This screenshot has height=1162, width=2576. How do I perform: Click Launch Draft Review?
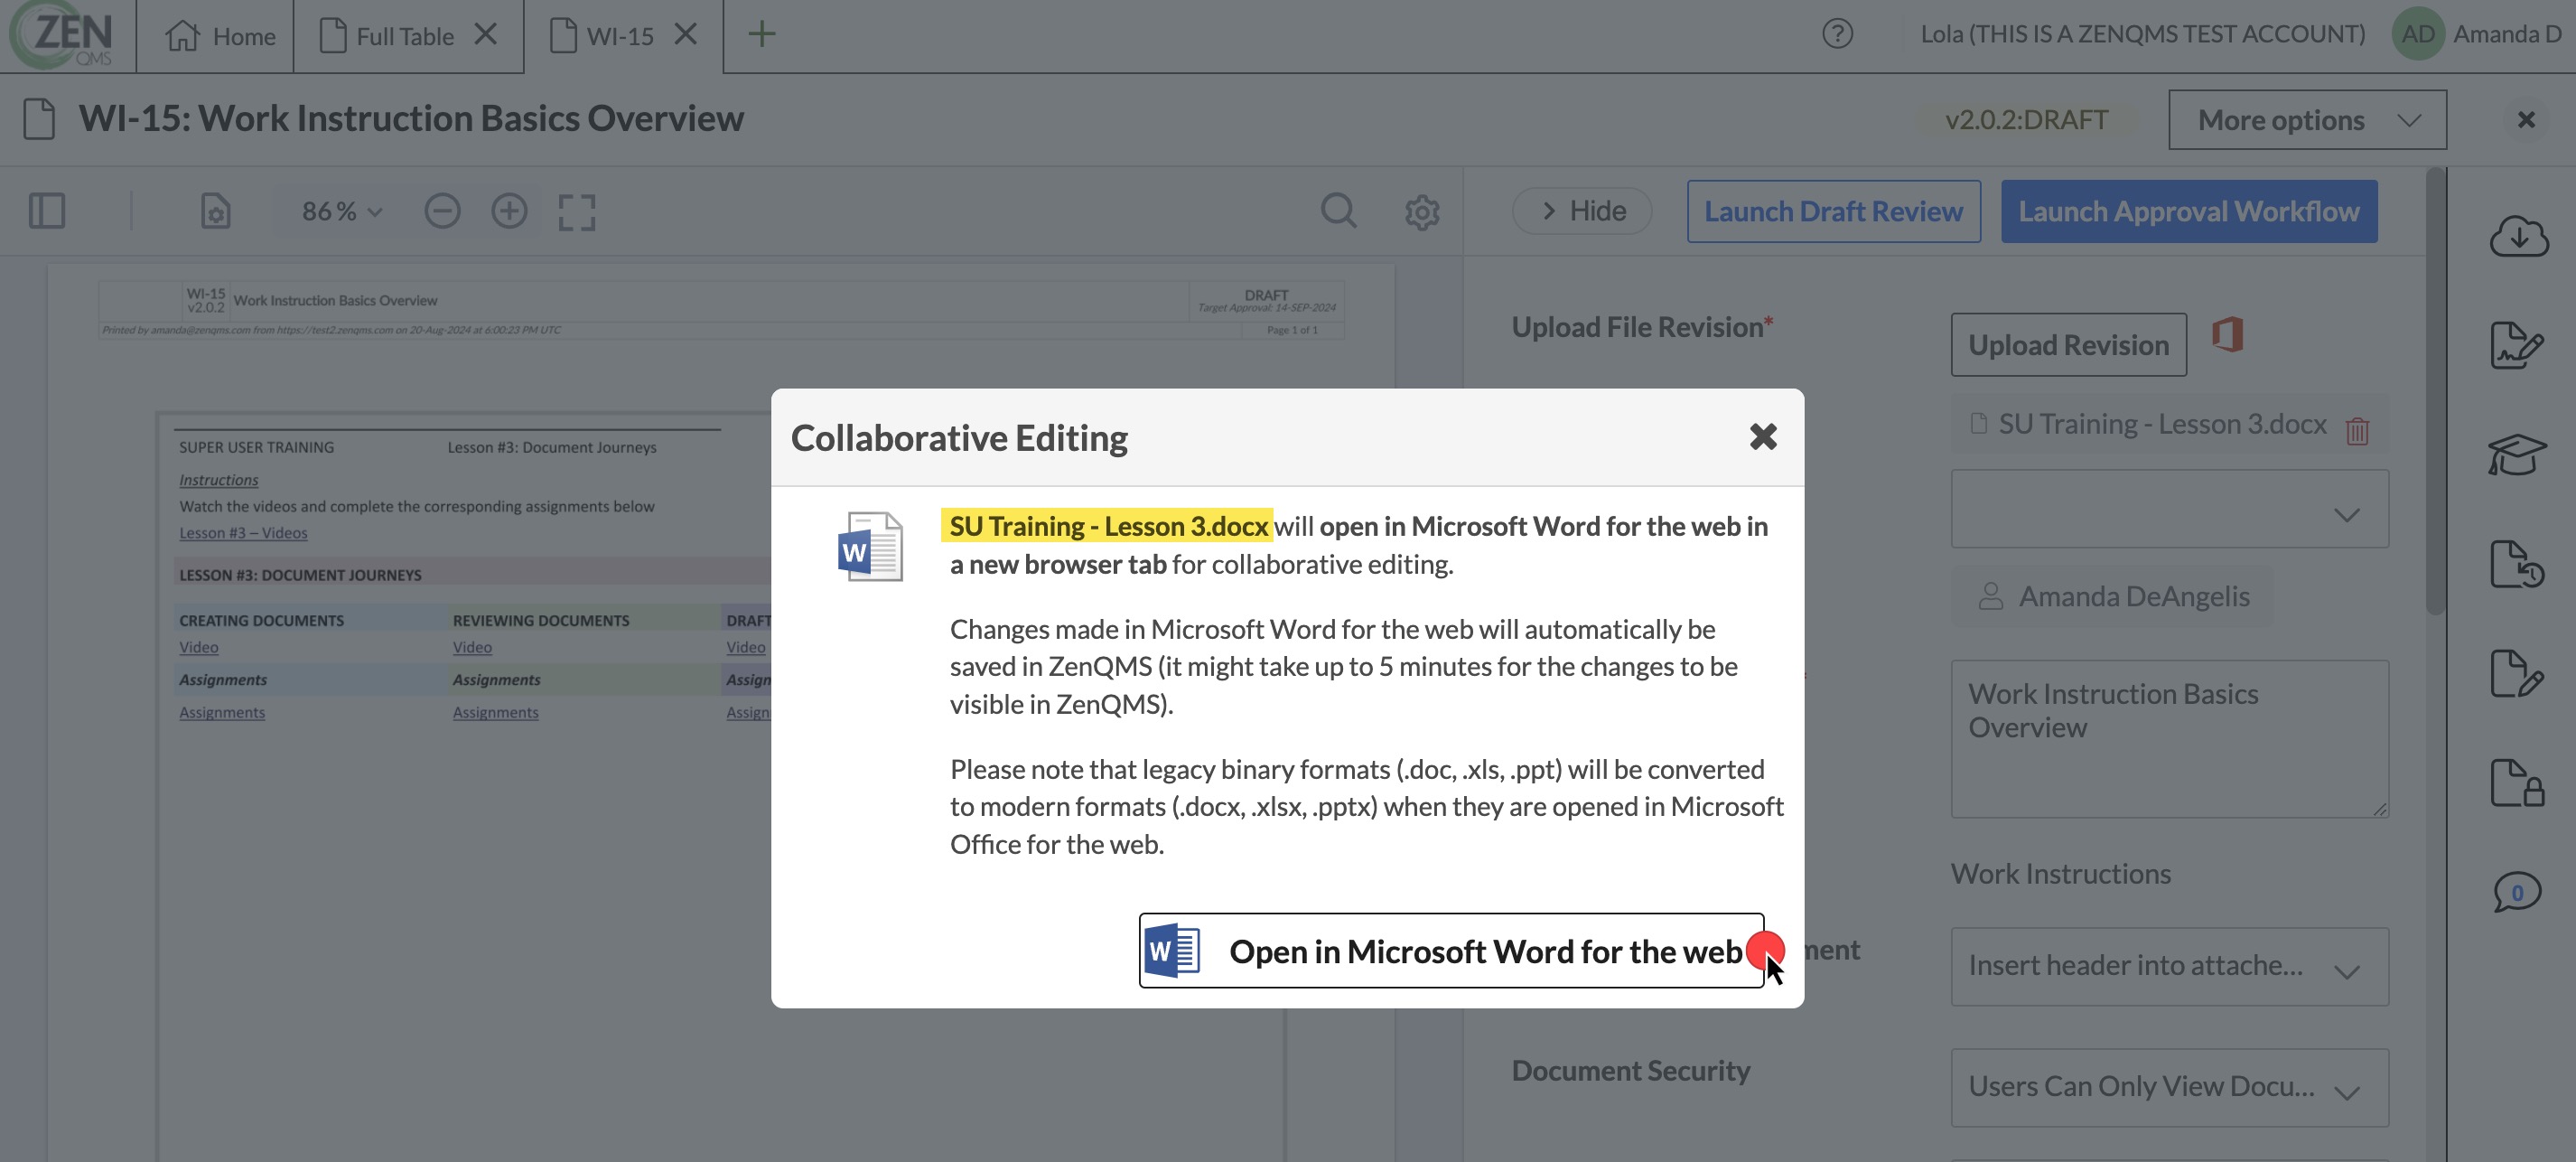click(x=1833, y=211)
